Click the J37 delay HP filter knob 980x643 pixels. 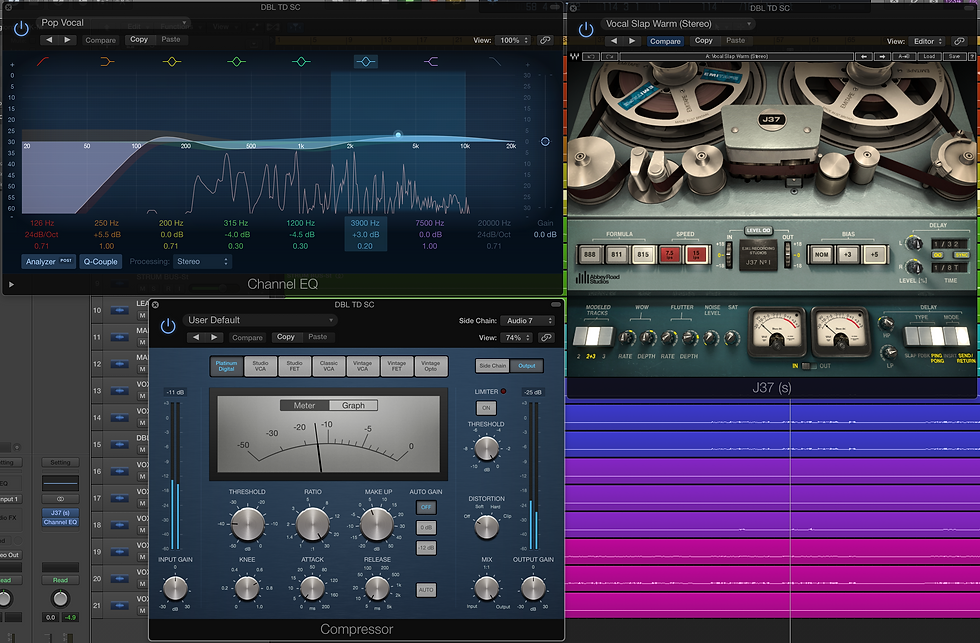point(886,323)
